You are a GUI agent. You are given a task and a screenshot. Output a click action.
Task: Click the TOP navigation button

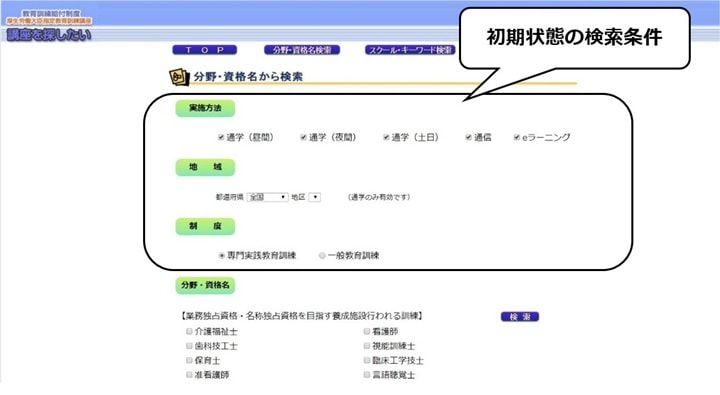click(205, 50)
